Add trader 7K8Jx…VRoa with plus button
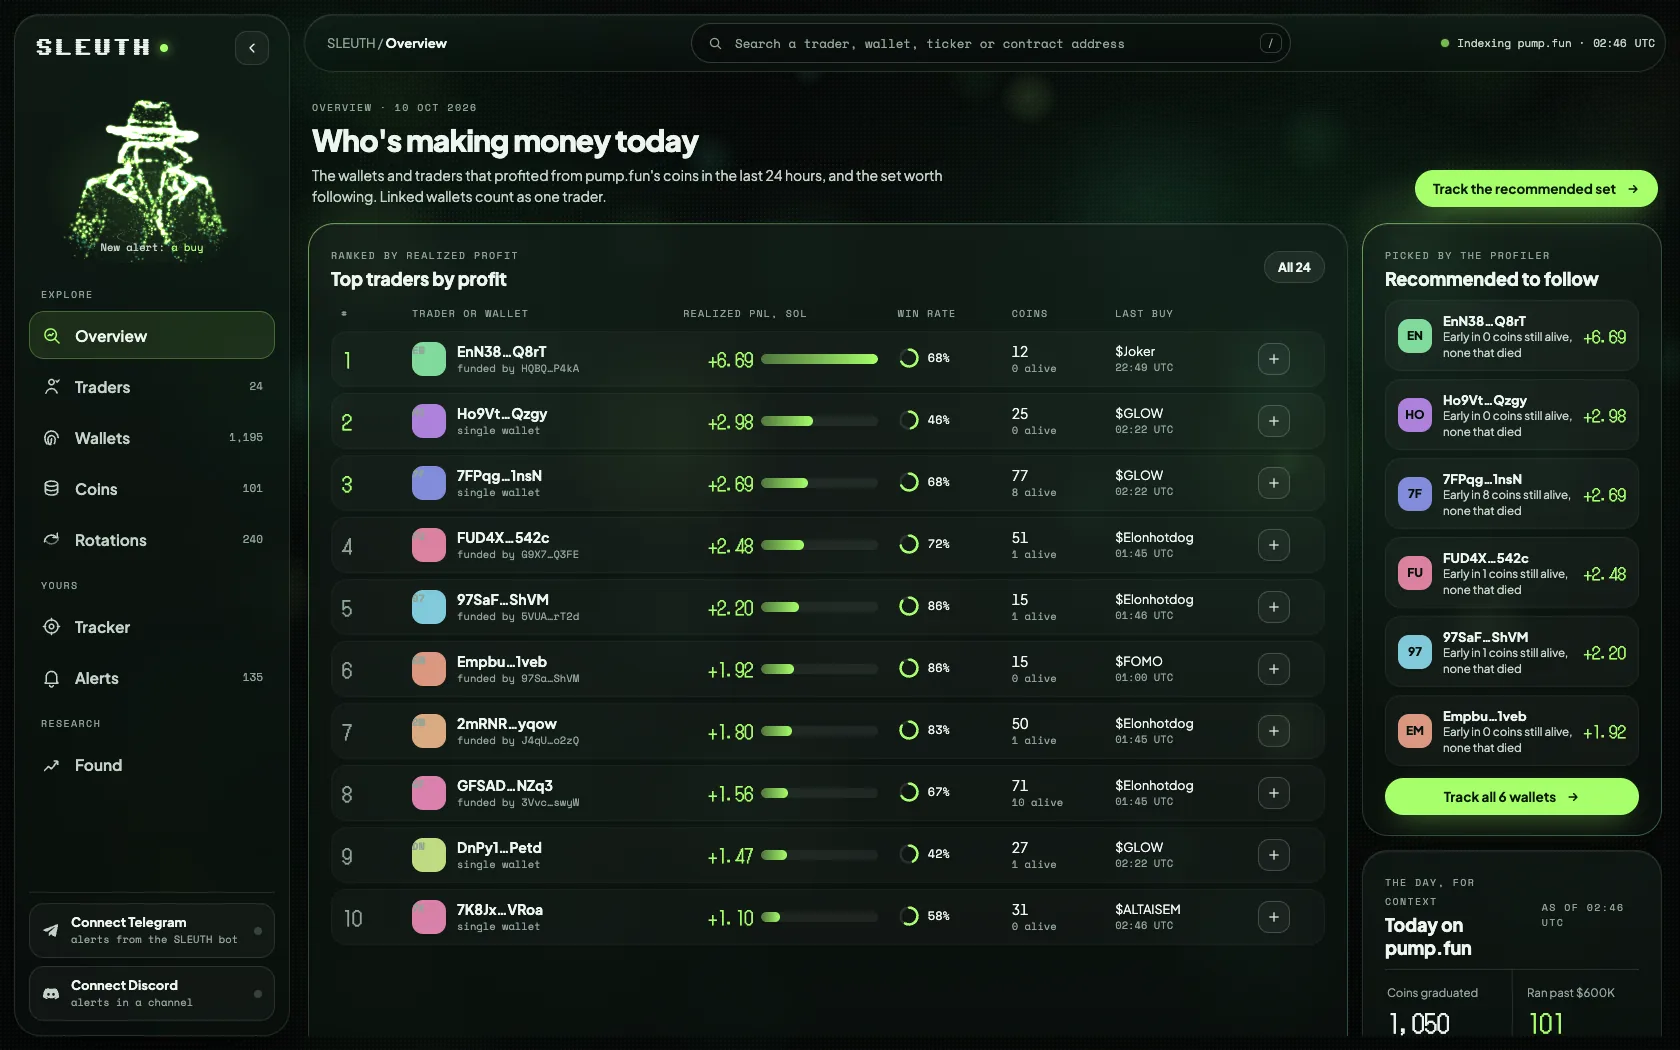1680x1050 pixels. [1274, 917]
